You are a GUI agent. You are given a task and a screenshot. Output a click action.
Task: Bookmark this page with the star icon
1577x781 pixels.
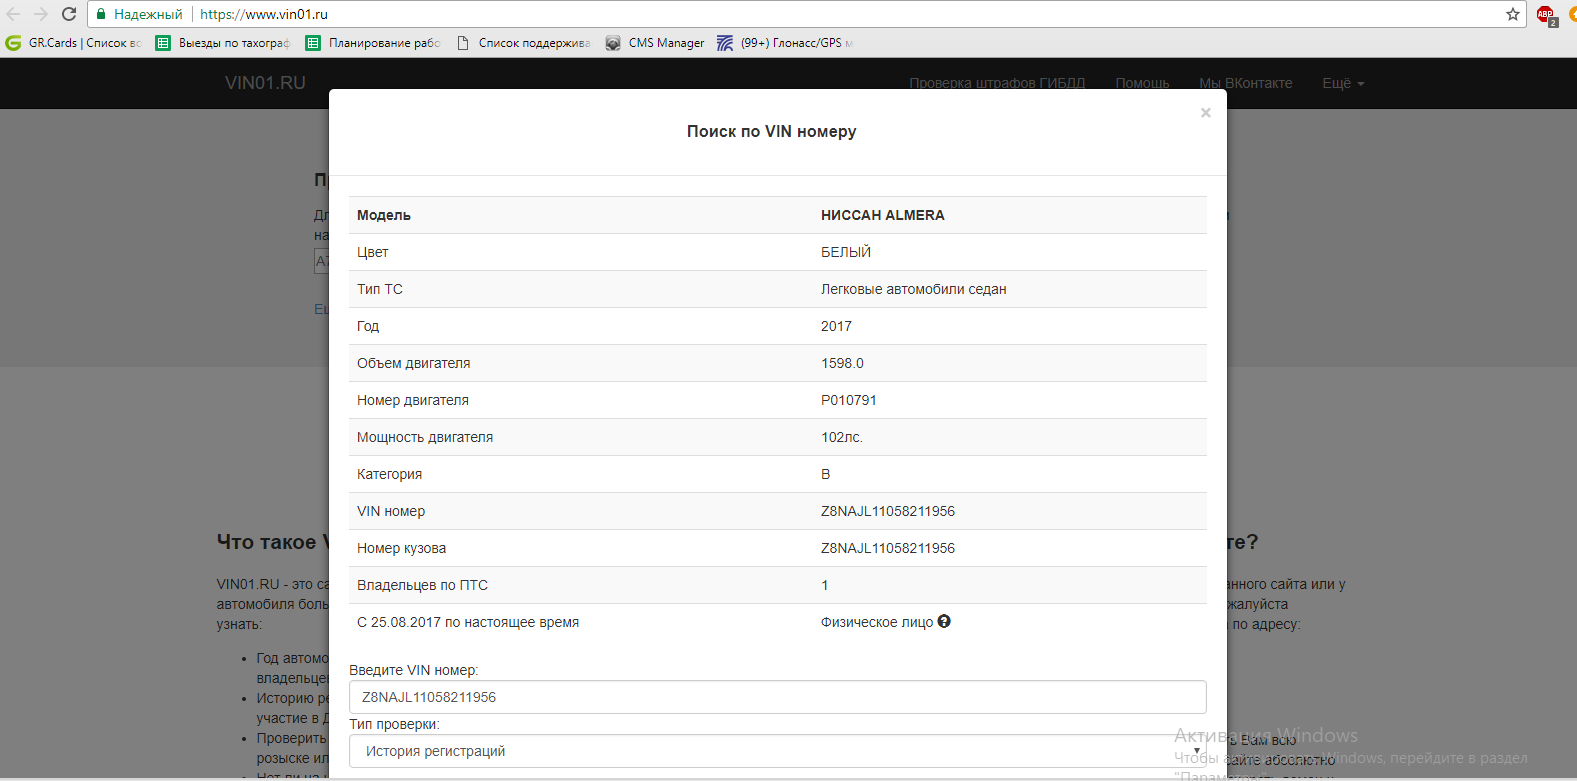click(1513, 14)
